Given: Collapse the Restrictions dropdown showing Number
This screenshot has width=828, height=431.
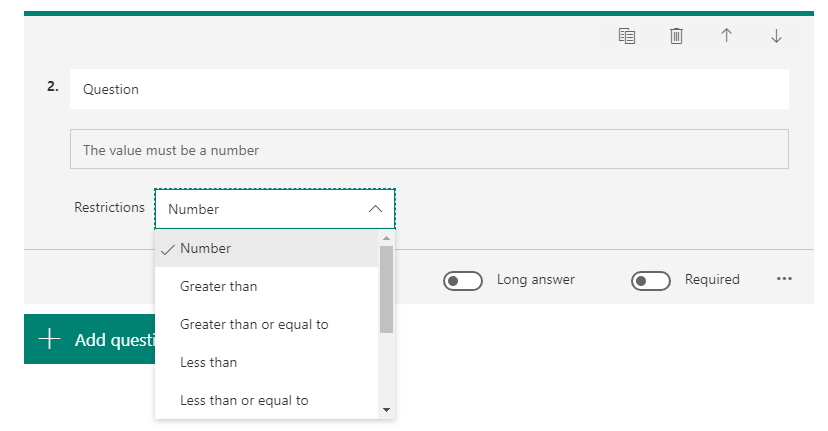Looking at the screenshot, I should (275, 209).
